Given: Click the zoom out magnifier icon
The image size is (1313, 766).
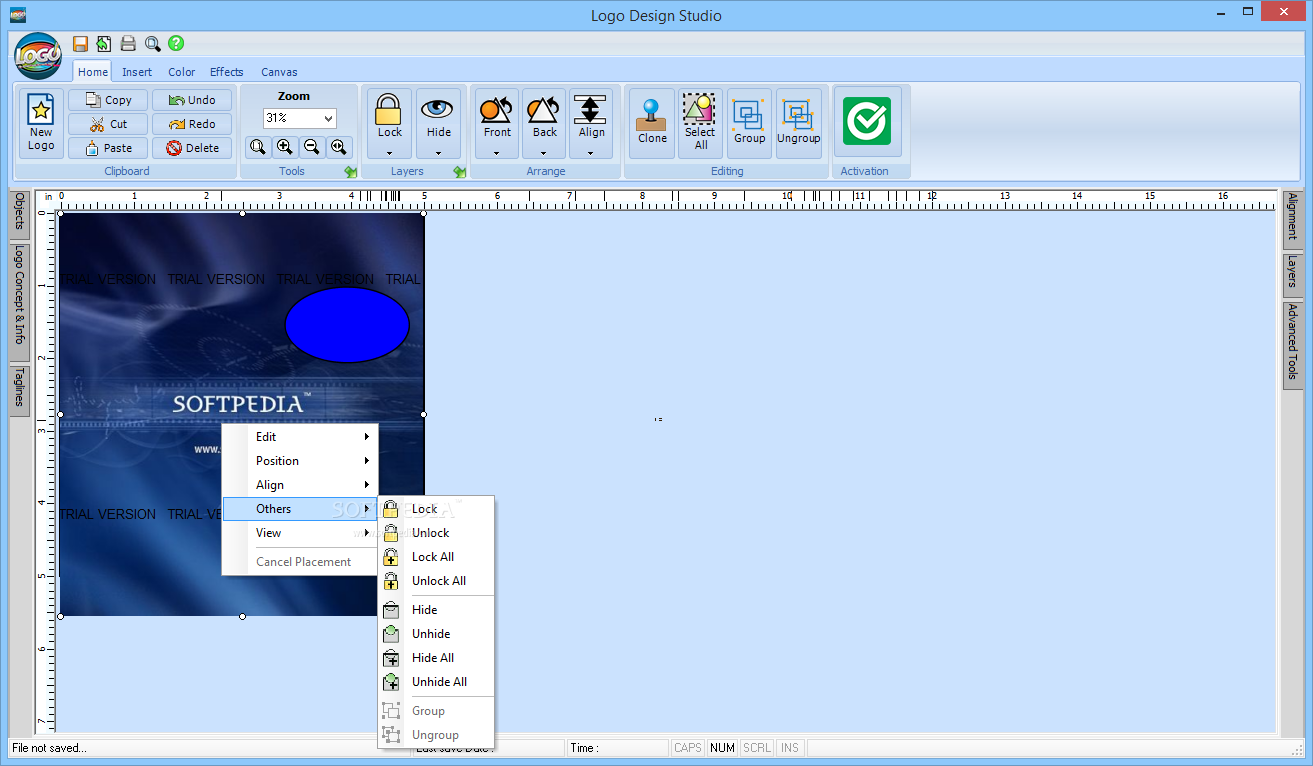Looking at the screenshot, I should click(x=312, y=147).
